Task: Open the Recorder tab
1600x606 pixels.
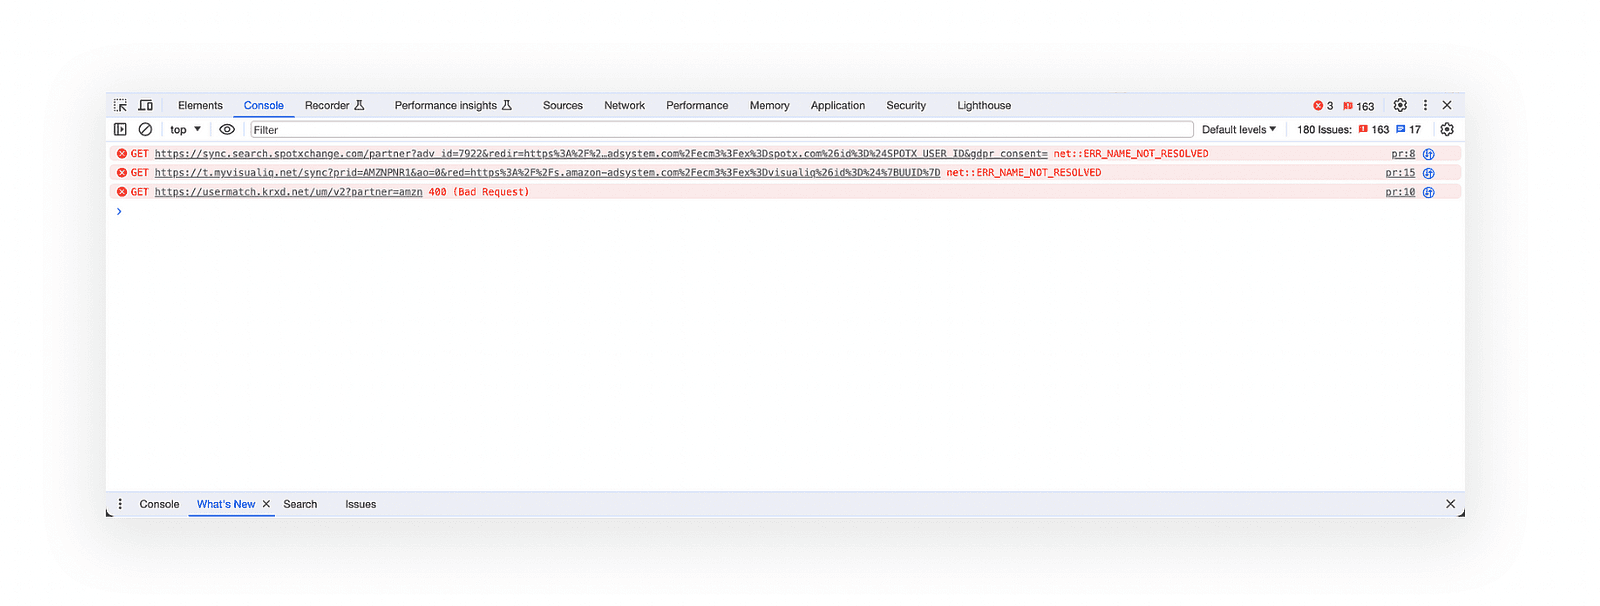Action: (x=334, y=105)
